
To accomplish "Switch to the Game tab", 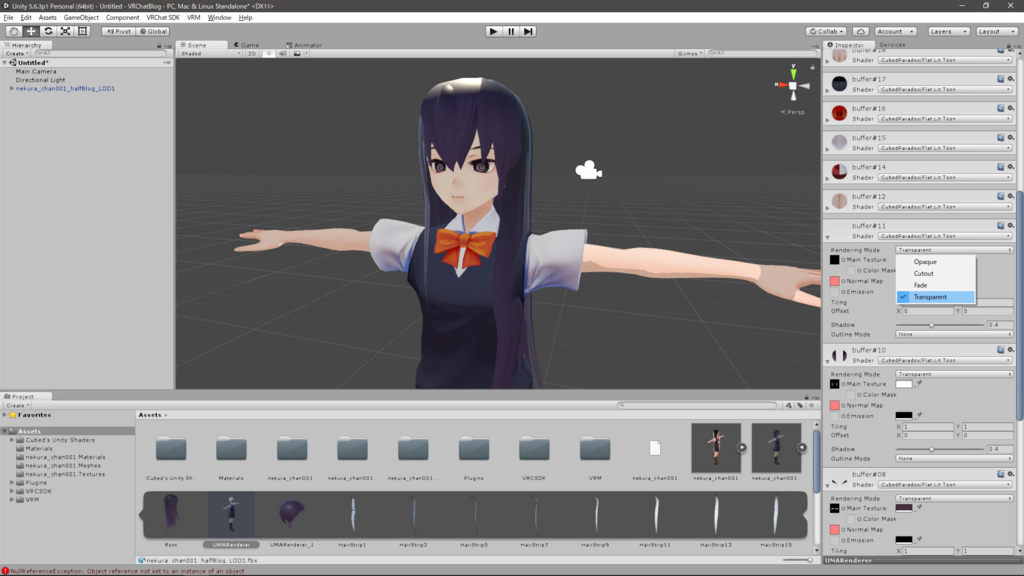I will click(246, 45).
